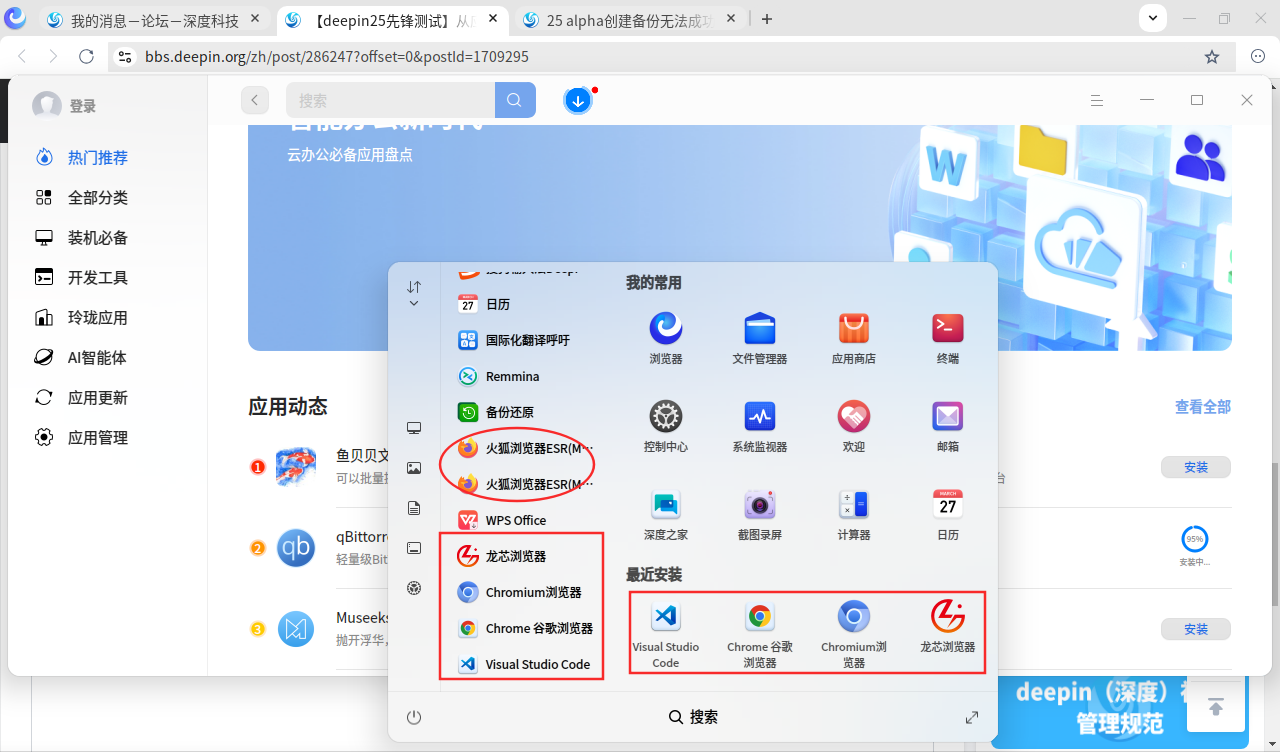Click the 95% install progress indicator
Screen dimensions: 1280x752
point(1195,539)
